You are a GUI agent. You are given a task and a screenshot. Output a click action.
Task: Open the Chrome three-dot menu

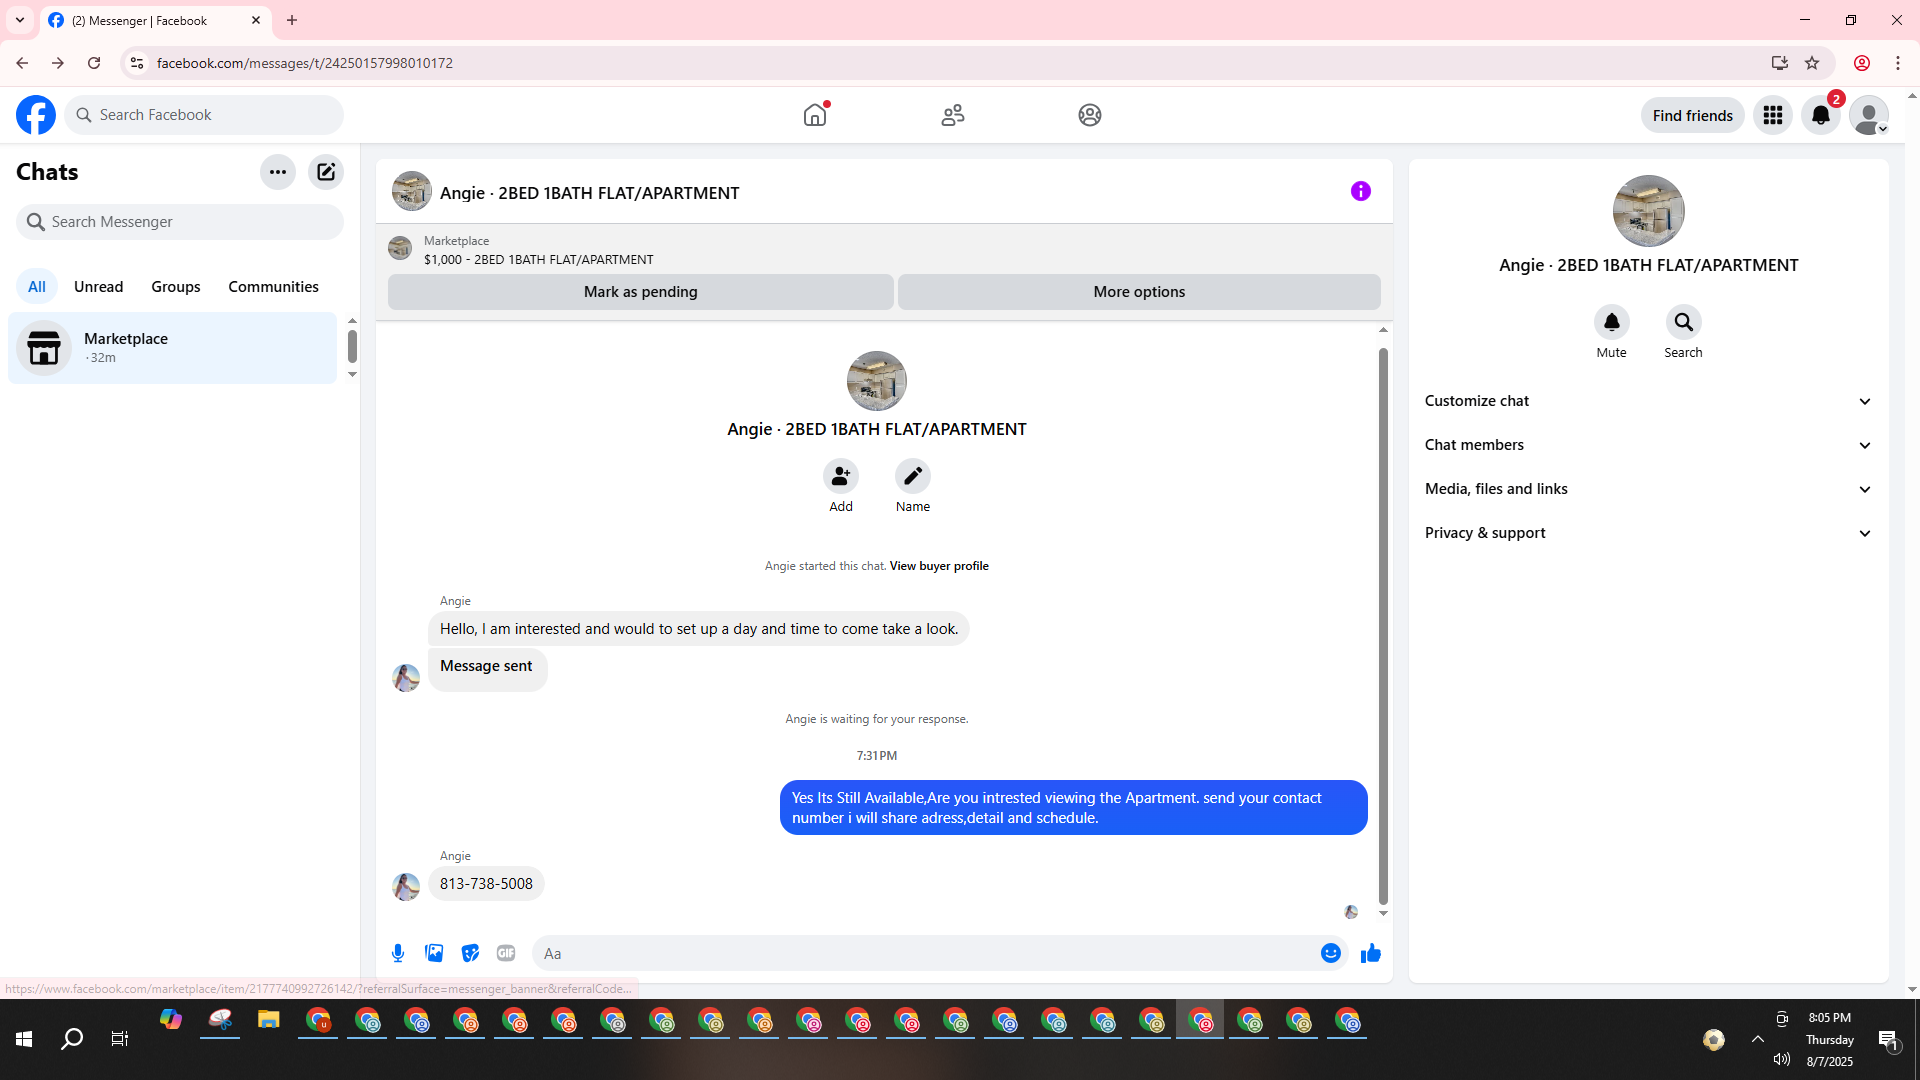(1898, 63)
